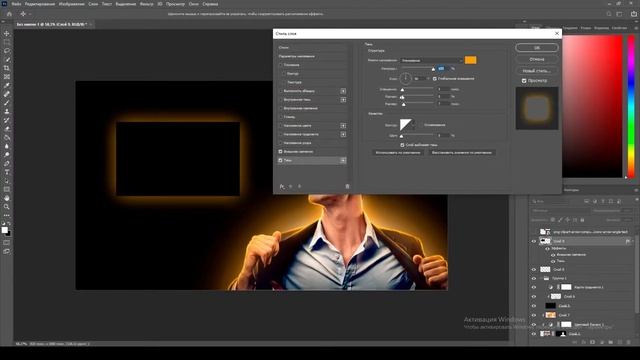Image resolution: width=640 pixels, height=360 pixels.
Task: Click the shadow angle dial
Action: click(405, 78)
